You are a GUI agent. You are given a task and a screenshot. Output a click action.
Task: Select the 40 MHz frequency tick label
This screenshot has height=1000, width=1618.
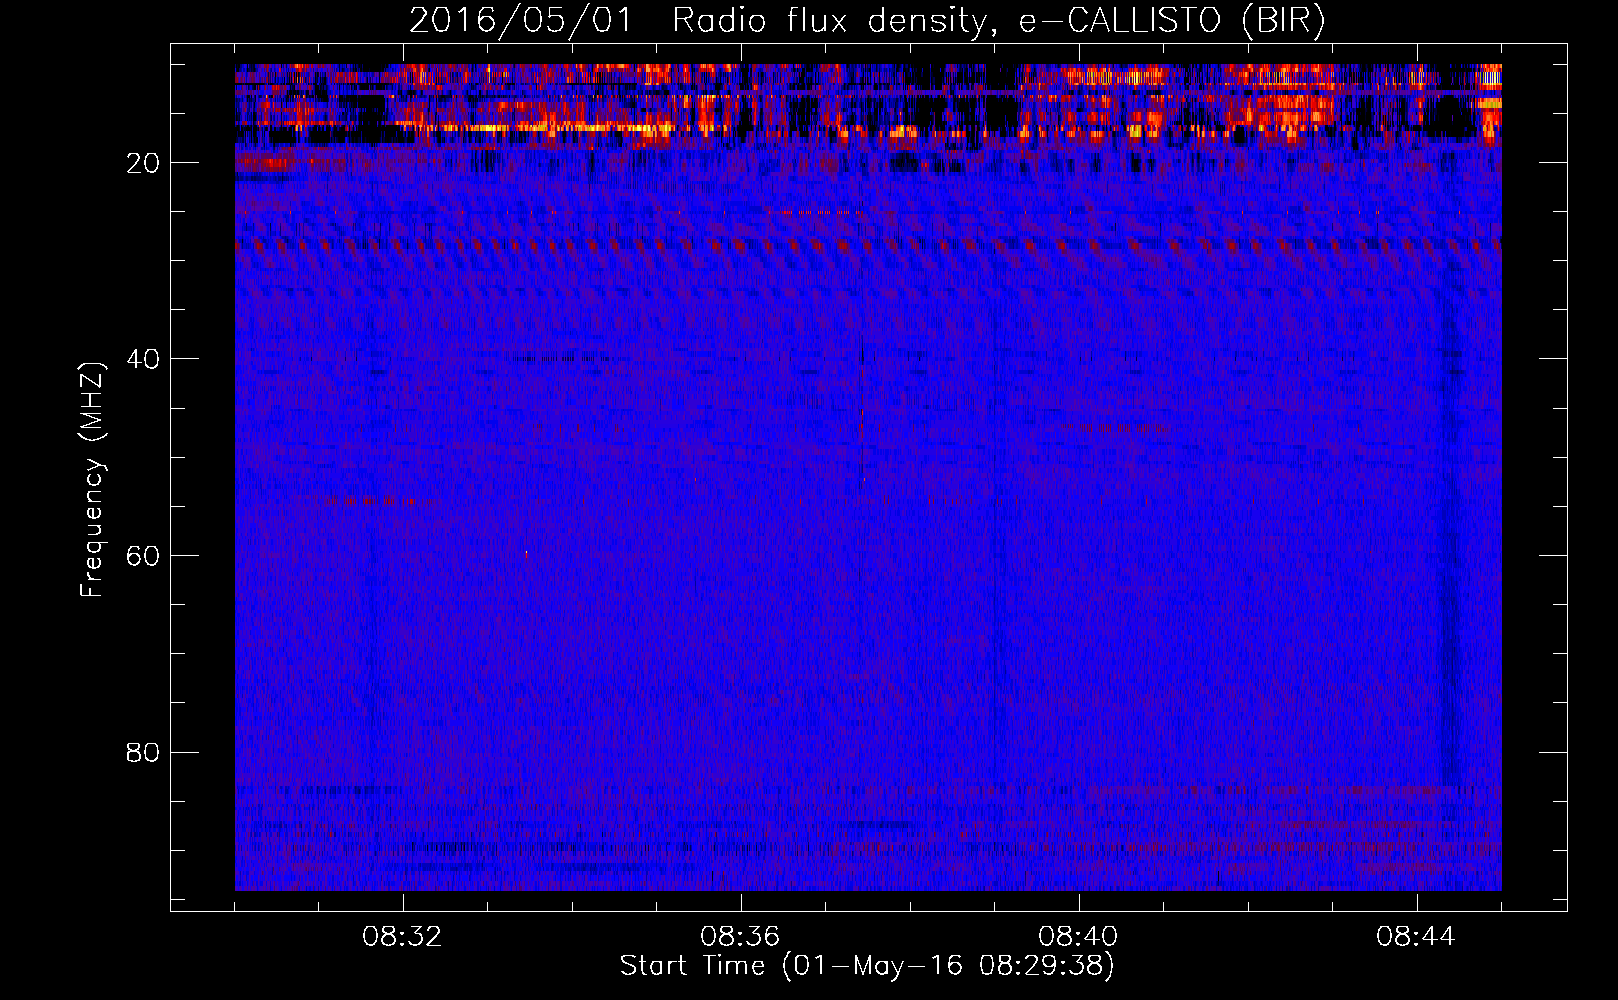coord(144,359)
